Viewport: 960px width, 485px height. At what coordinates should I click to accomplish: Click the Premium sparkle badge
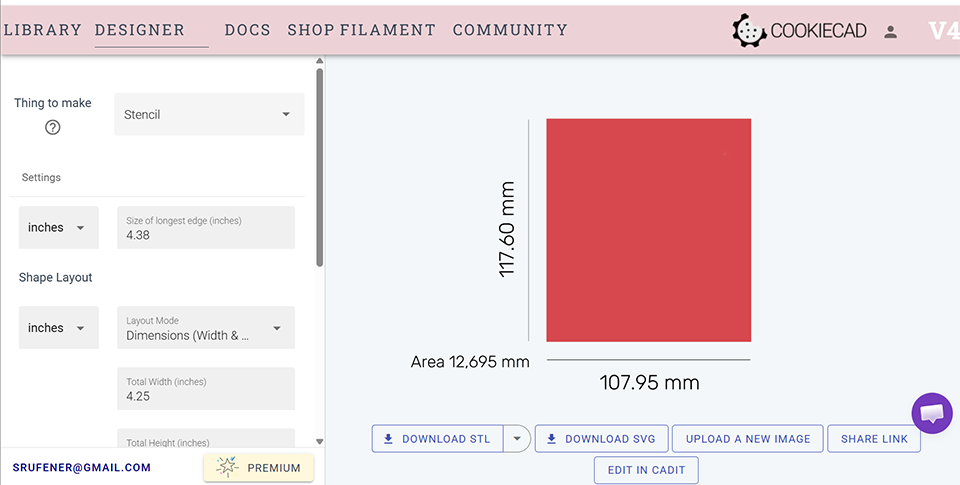pyautogui.click(x=258, y=467)
